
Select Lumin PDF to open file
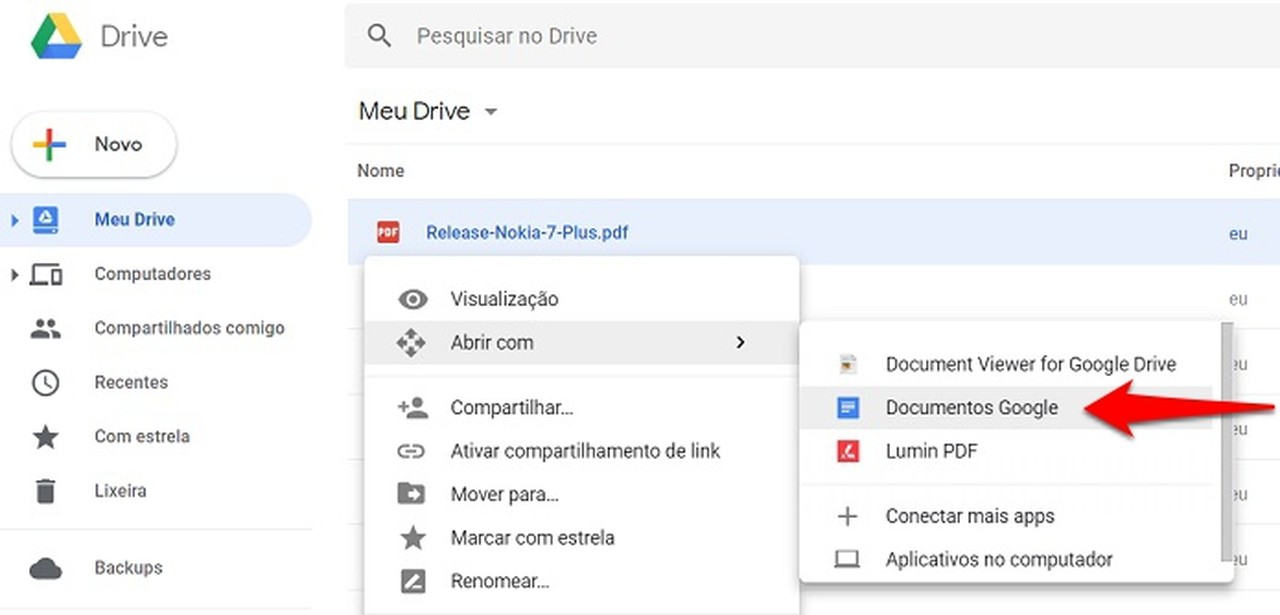click(931, 451)
